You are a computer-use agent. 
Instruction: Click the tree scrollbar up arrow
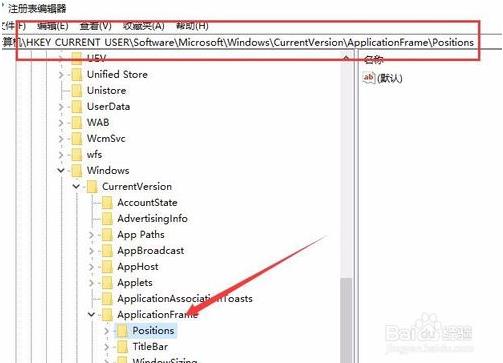346,59
